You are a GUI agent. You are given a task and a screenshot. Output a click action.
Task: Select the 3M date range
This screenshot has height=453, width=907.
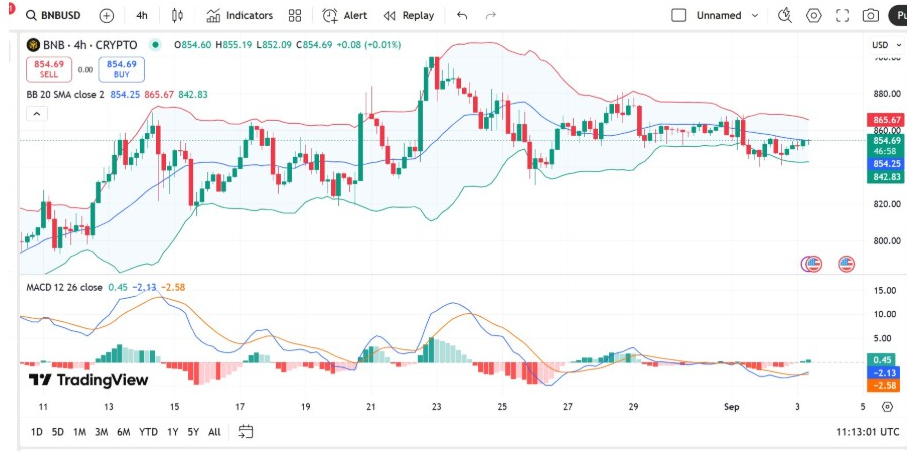point(101,432)
